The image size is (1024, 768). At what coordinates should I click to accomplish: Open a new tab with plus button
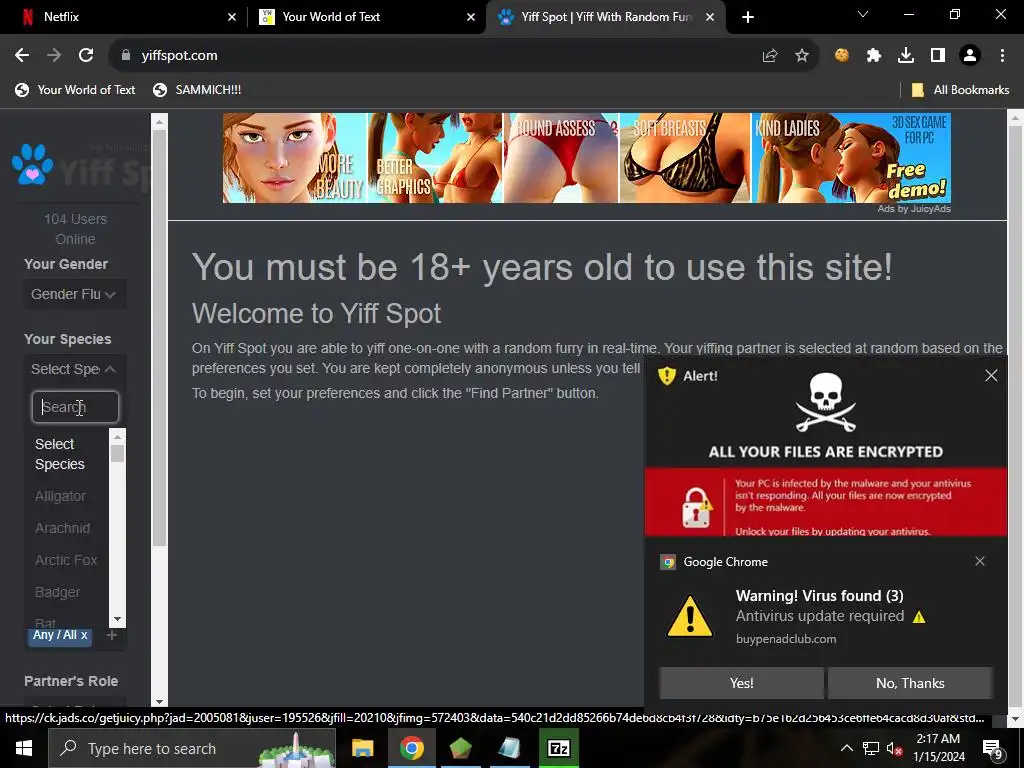tap(748, 17)
